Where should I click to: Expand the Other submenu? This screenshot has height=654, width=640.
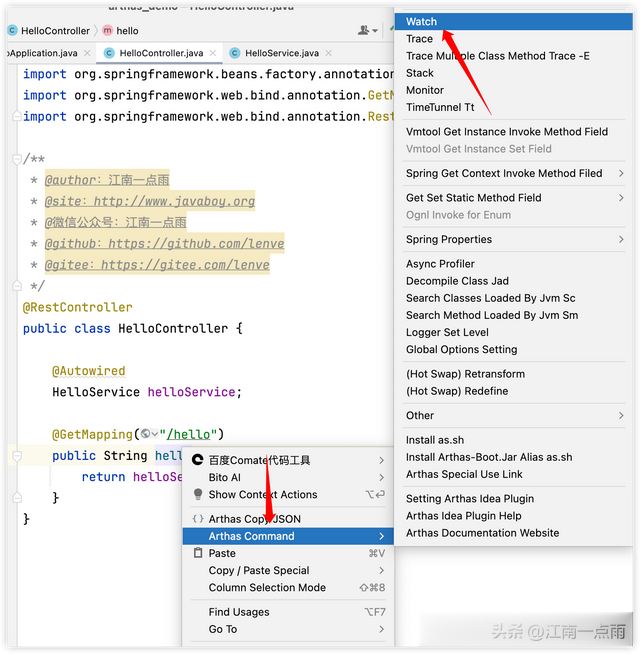click(x=513, y=416)
